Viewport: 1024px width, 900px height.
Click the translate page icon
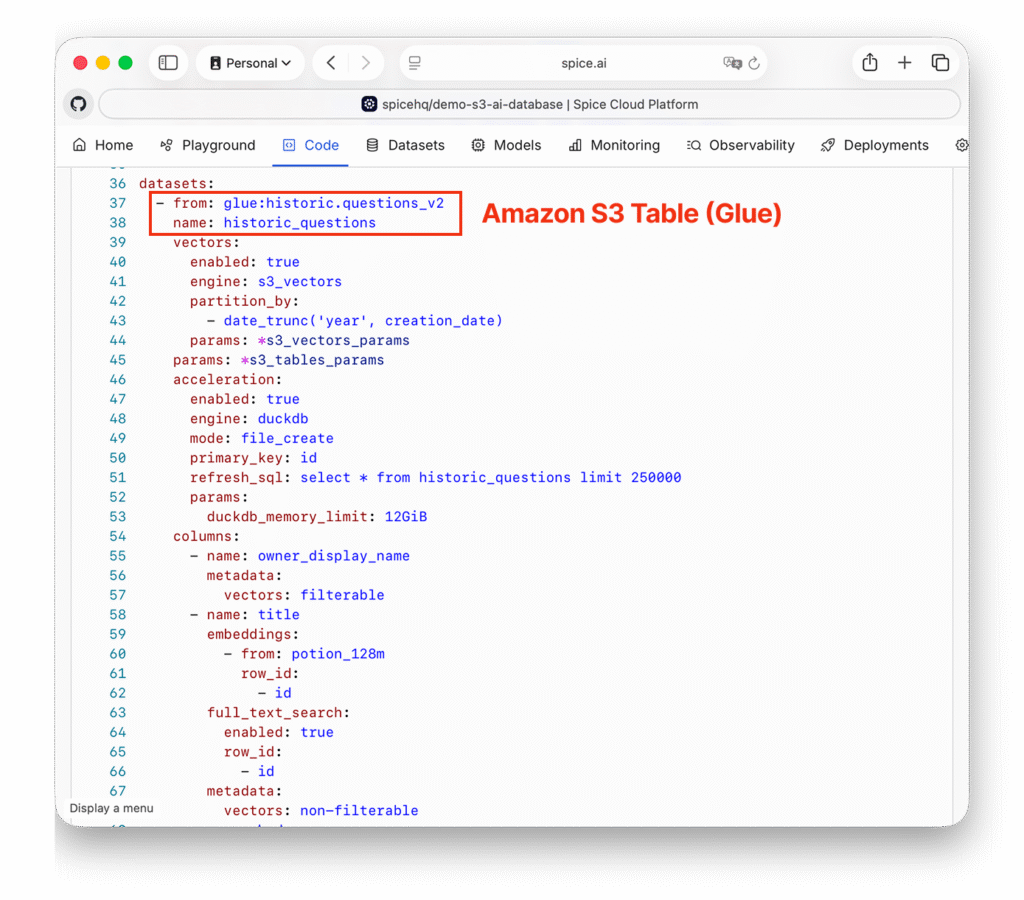tap(732, 63)
